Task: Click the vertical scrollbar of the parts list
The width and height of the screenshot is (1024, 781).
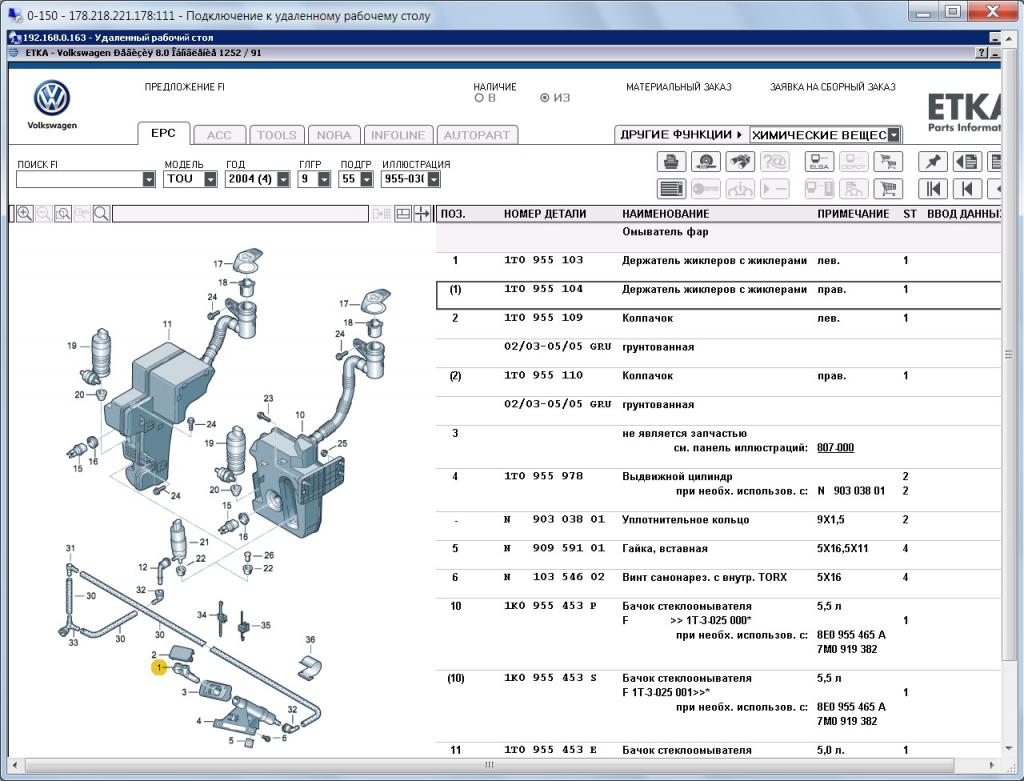Action: pos(1009,355)
